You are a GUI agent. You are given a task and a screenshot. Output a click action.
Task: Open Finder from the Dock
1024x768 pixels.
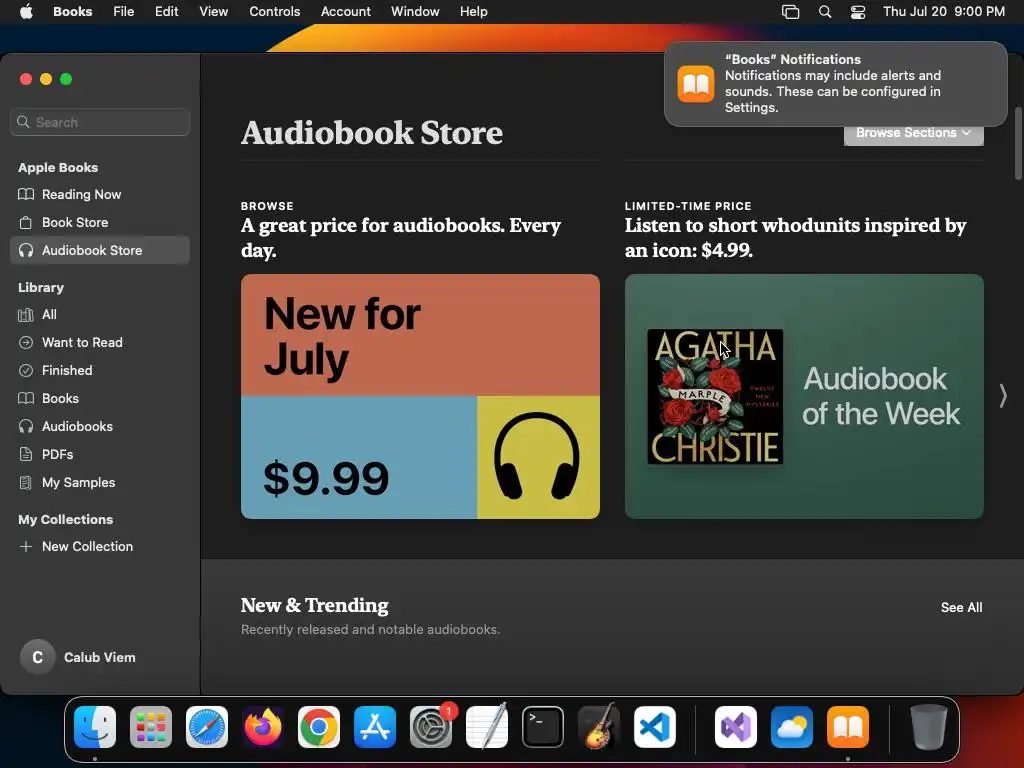95,727
